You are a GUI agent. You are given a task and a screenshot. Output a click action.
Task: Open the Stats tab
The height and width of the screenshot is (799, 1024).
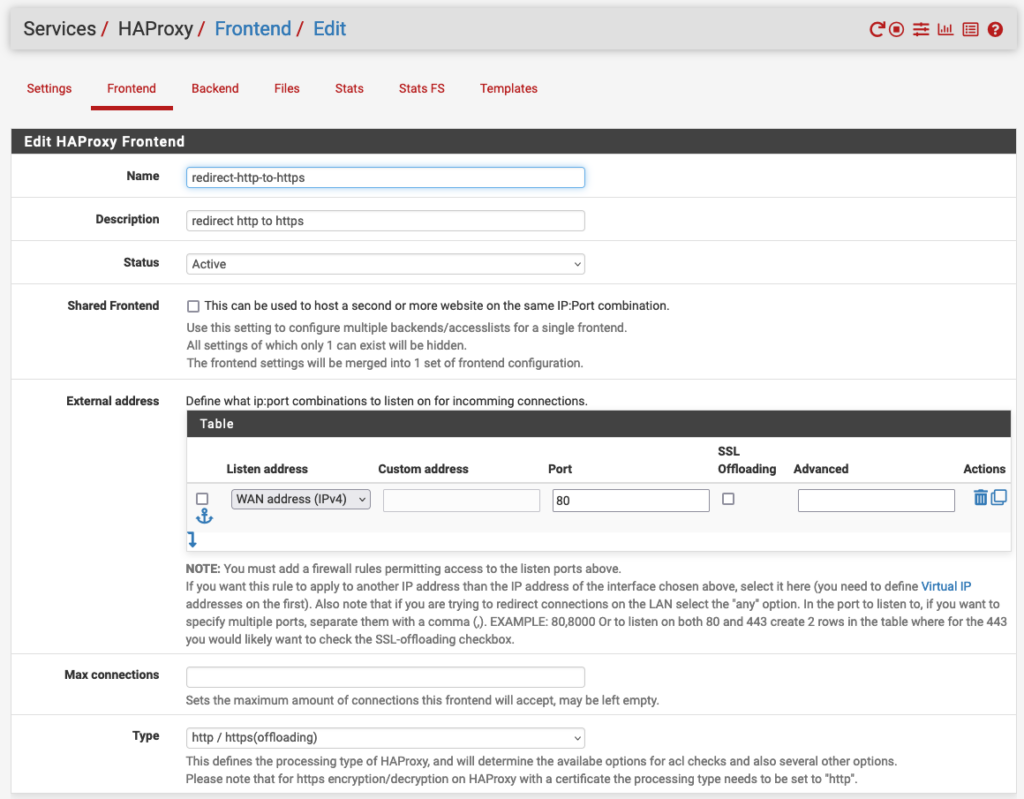pos(349,89)
